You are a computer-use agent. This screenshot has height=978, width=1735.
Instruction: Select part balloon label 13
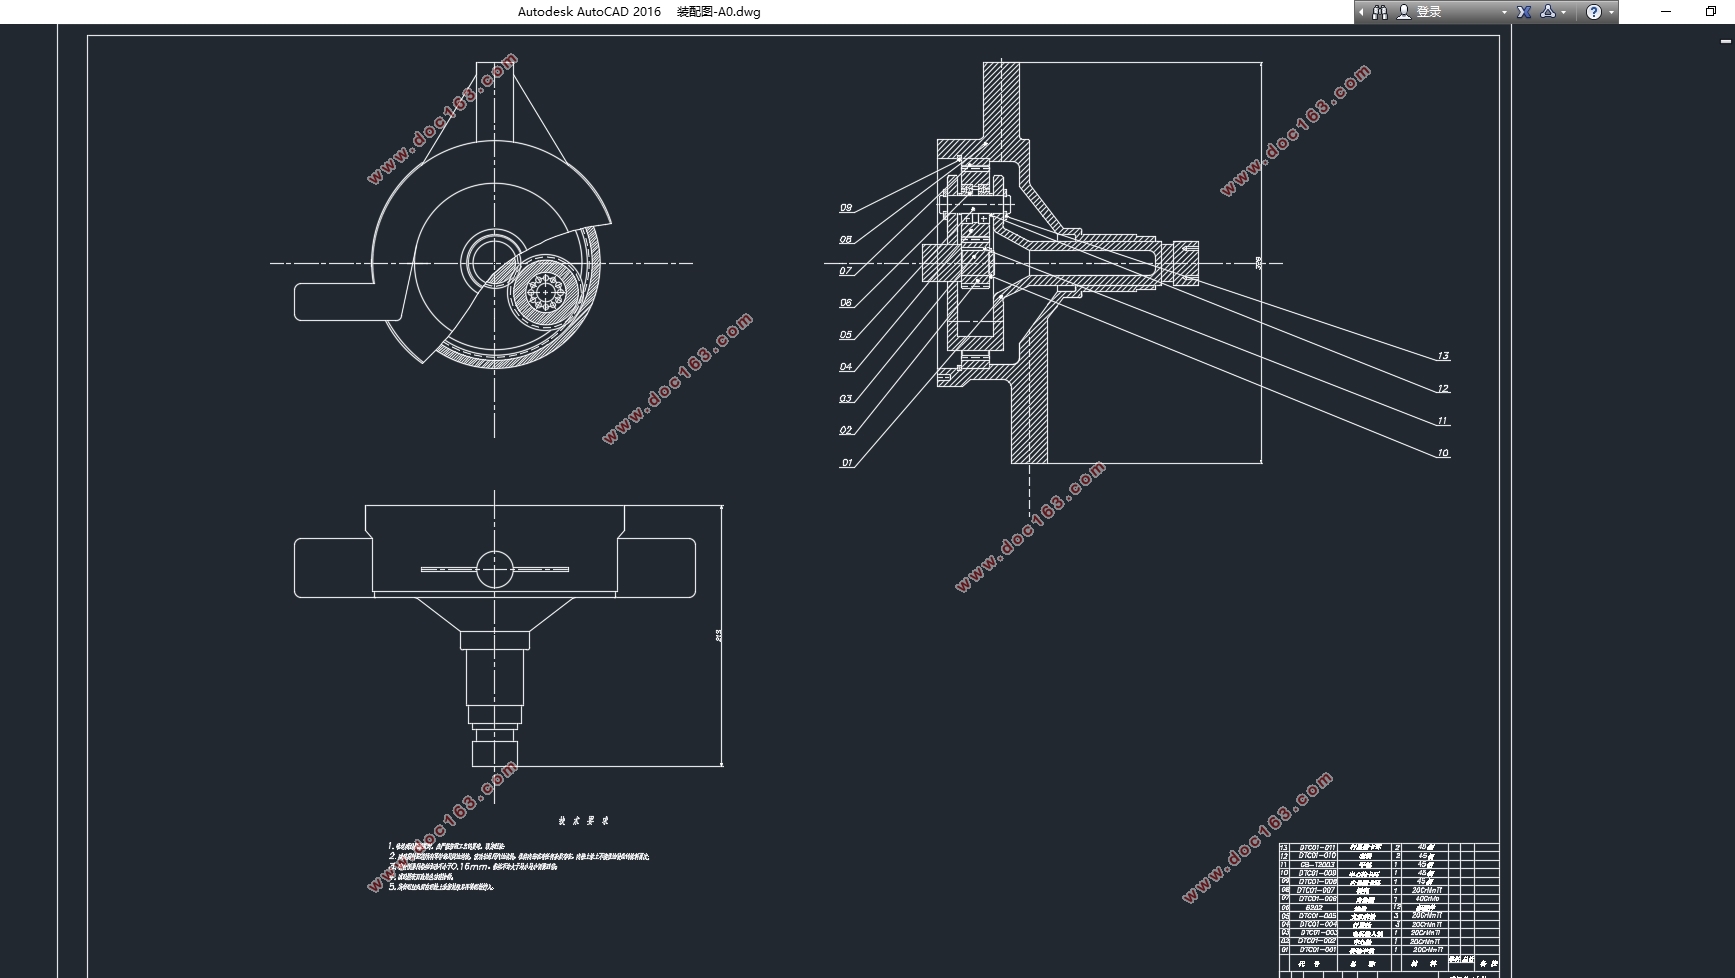click(1443, 356)
